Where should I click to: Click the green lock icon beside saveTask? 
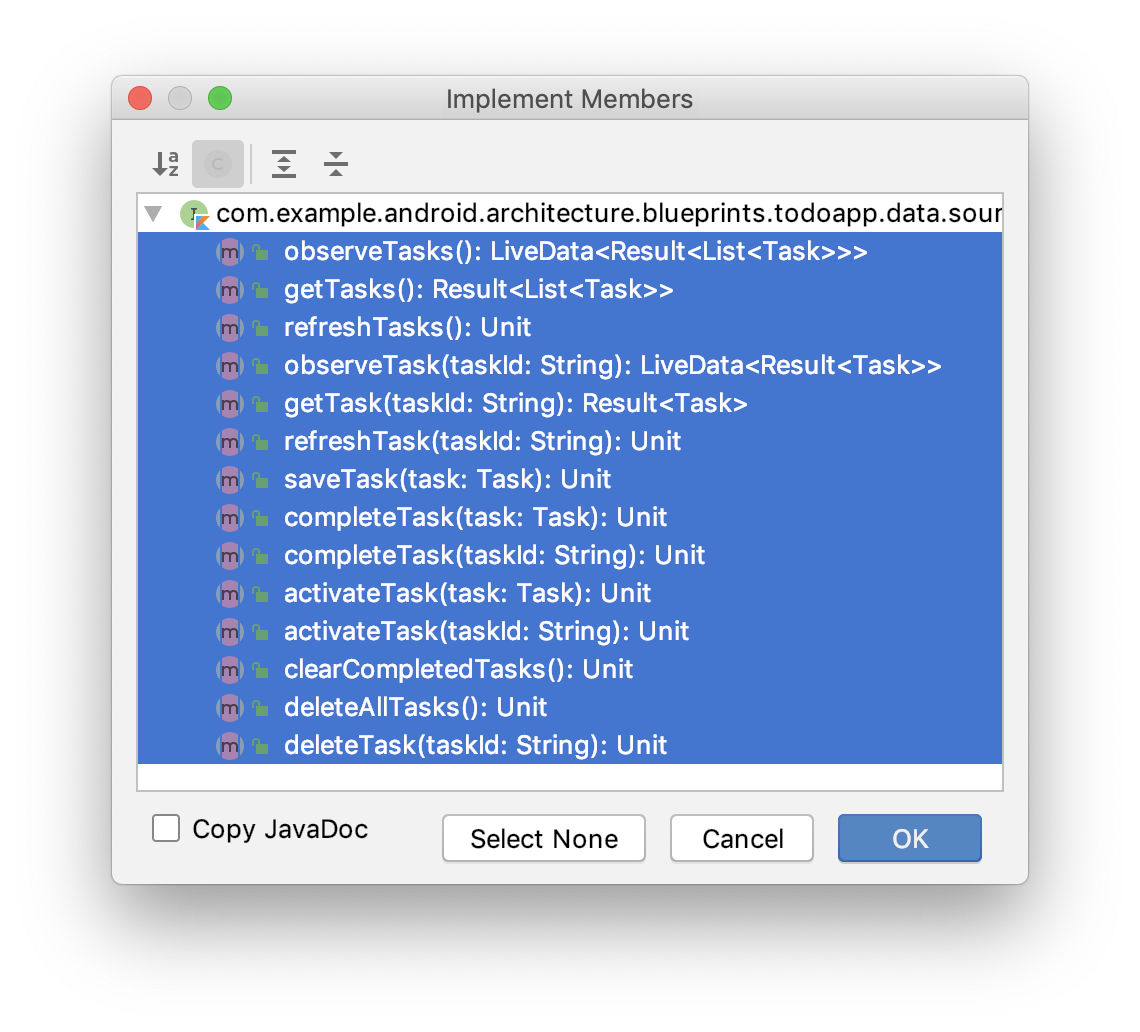(260, 480)
